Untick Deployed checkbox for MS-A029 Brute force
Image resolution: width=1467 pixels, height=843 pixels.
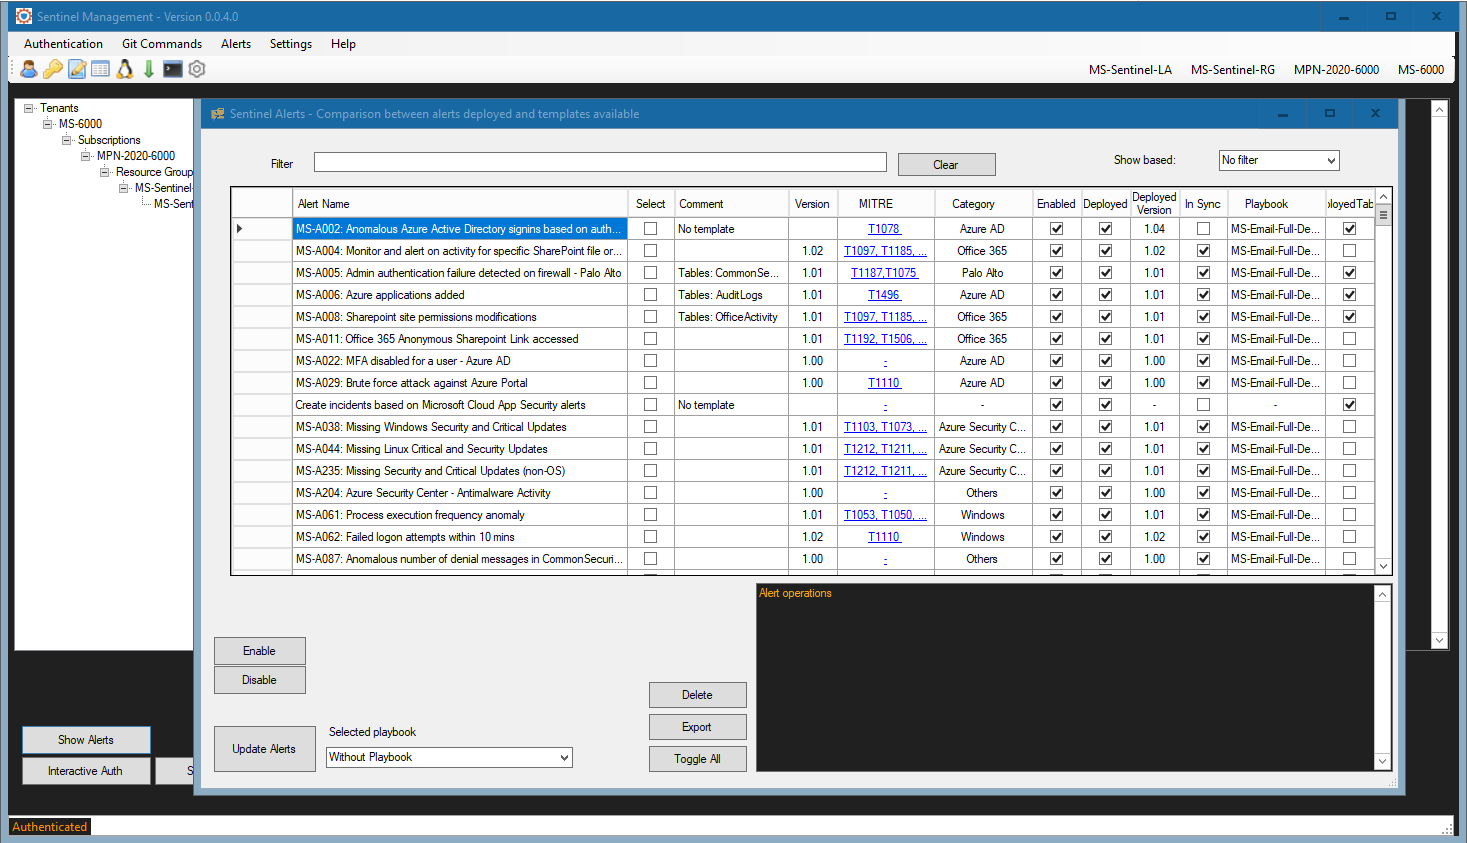[x=1105, y=383]
